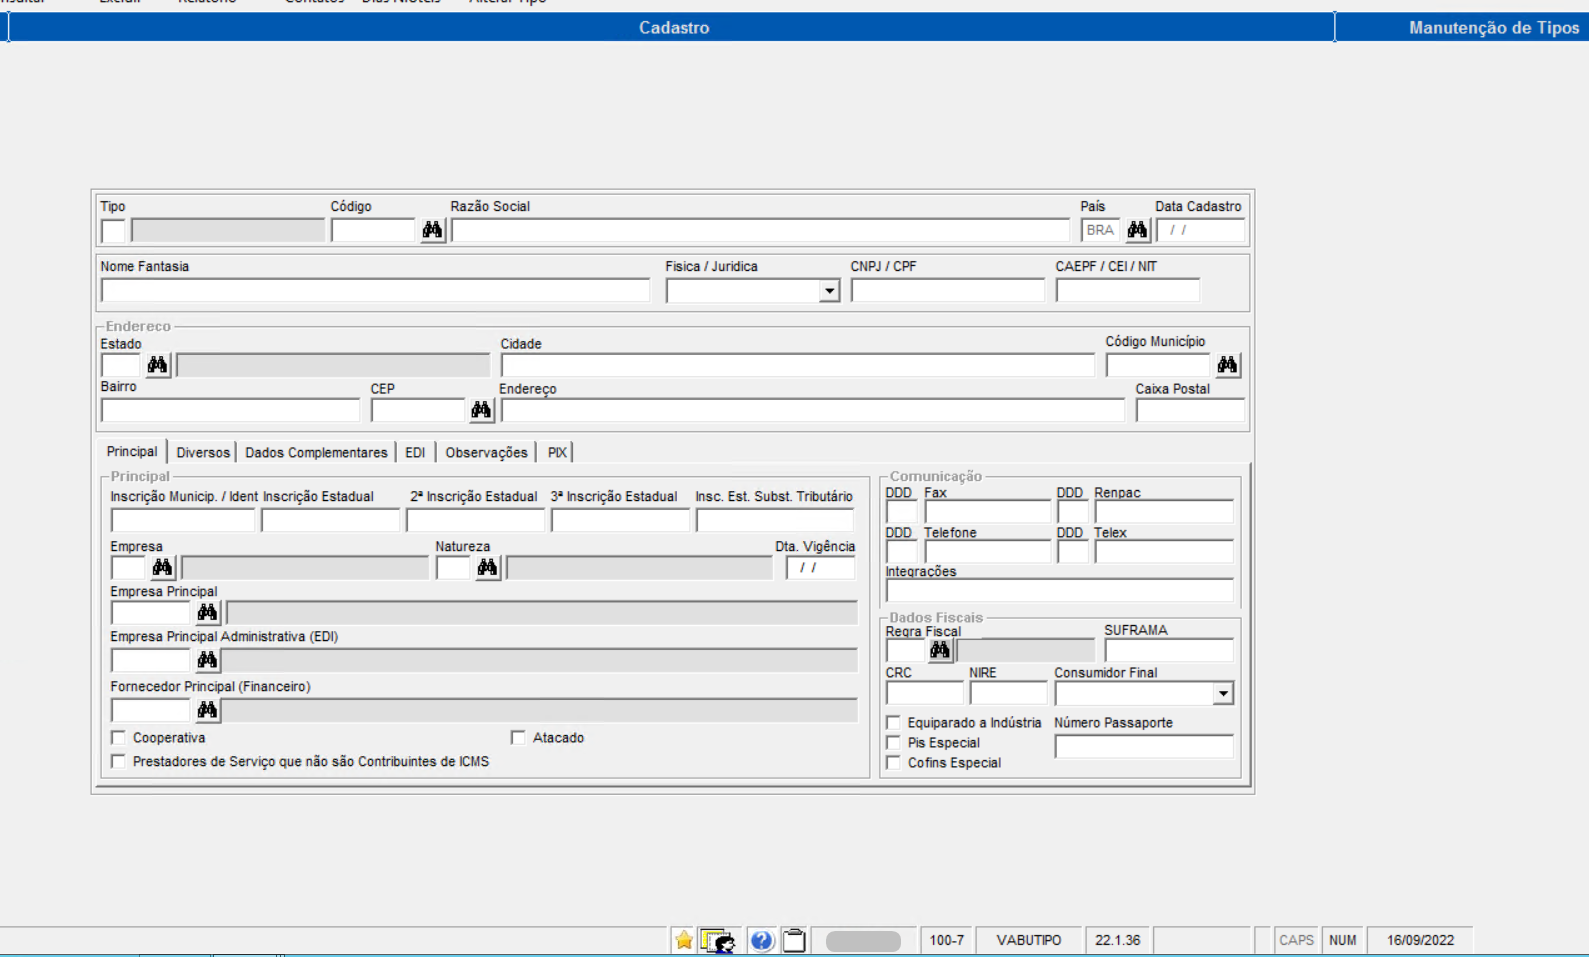Image resolution: width=1589 pixels, height=957 pixels.
Task: Click the 2ª Inscrição Estadual field
Action: (475, 521)
